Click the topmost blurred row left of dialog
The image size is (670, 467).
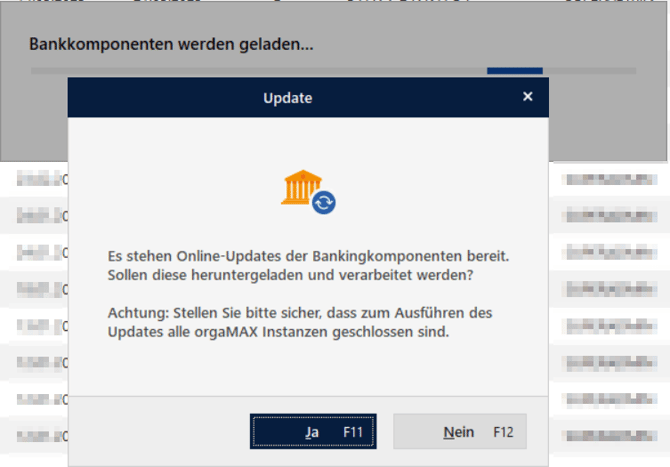coord(42,180)
